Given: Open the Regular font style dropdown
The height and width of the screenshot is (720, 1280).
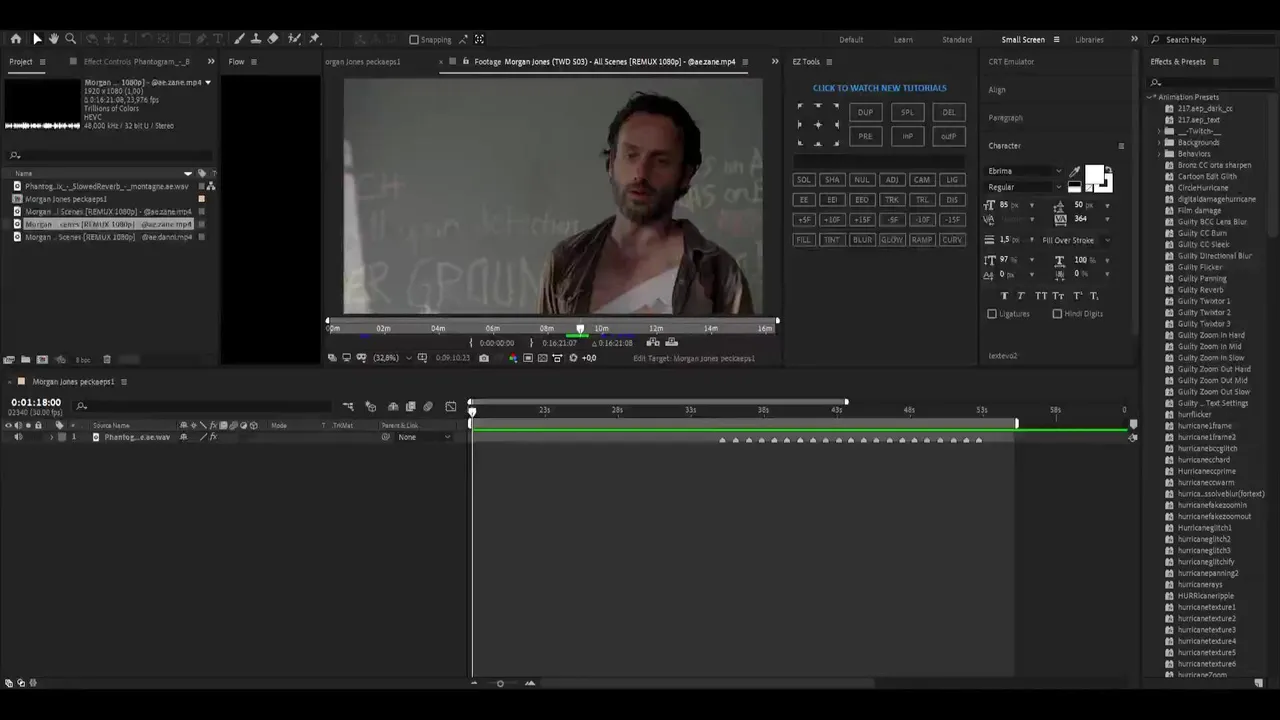Looking at the screenshot, I should pyautogui.click(x=1024, y=187).
